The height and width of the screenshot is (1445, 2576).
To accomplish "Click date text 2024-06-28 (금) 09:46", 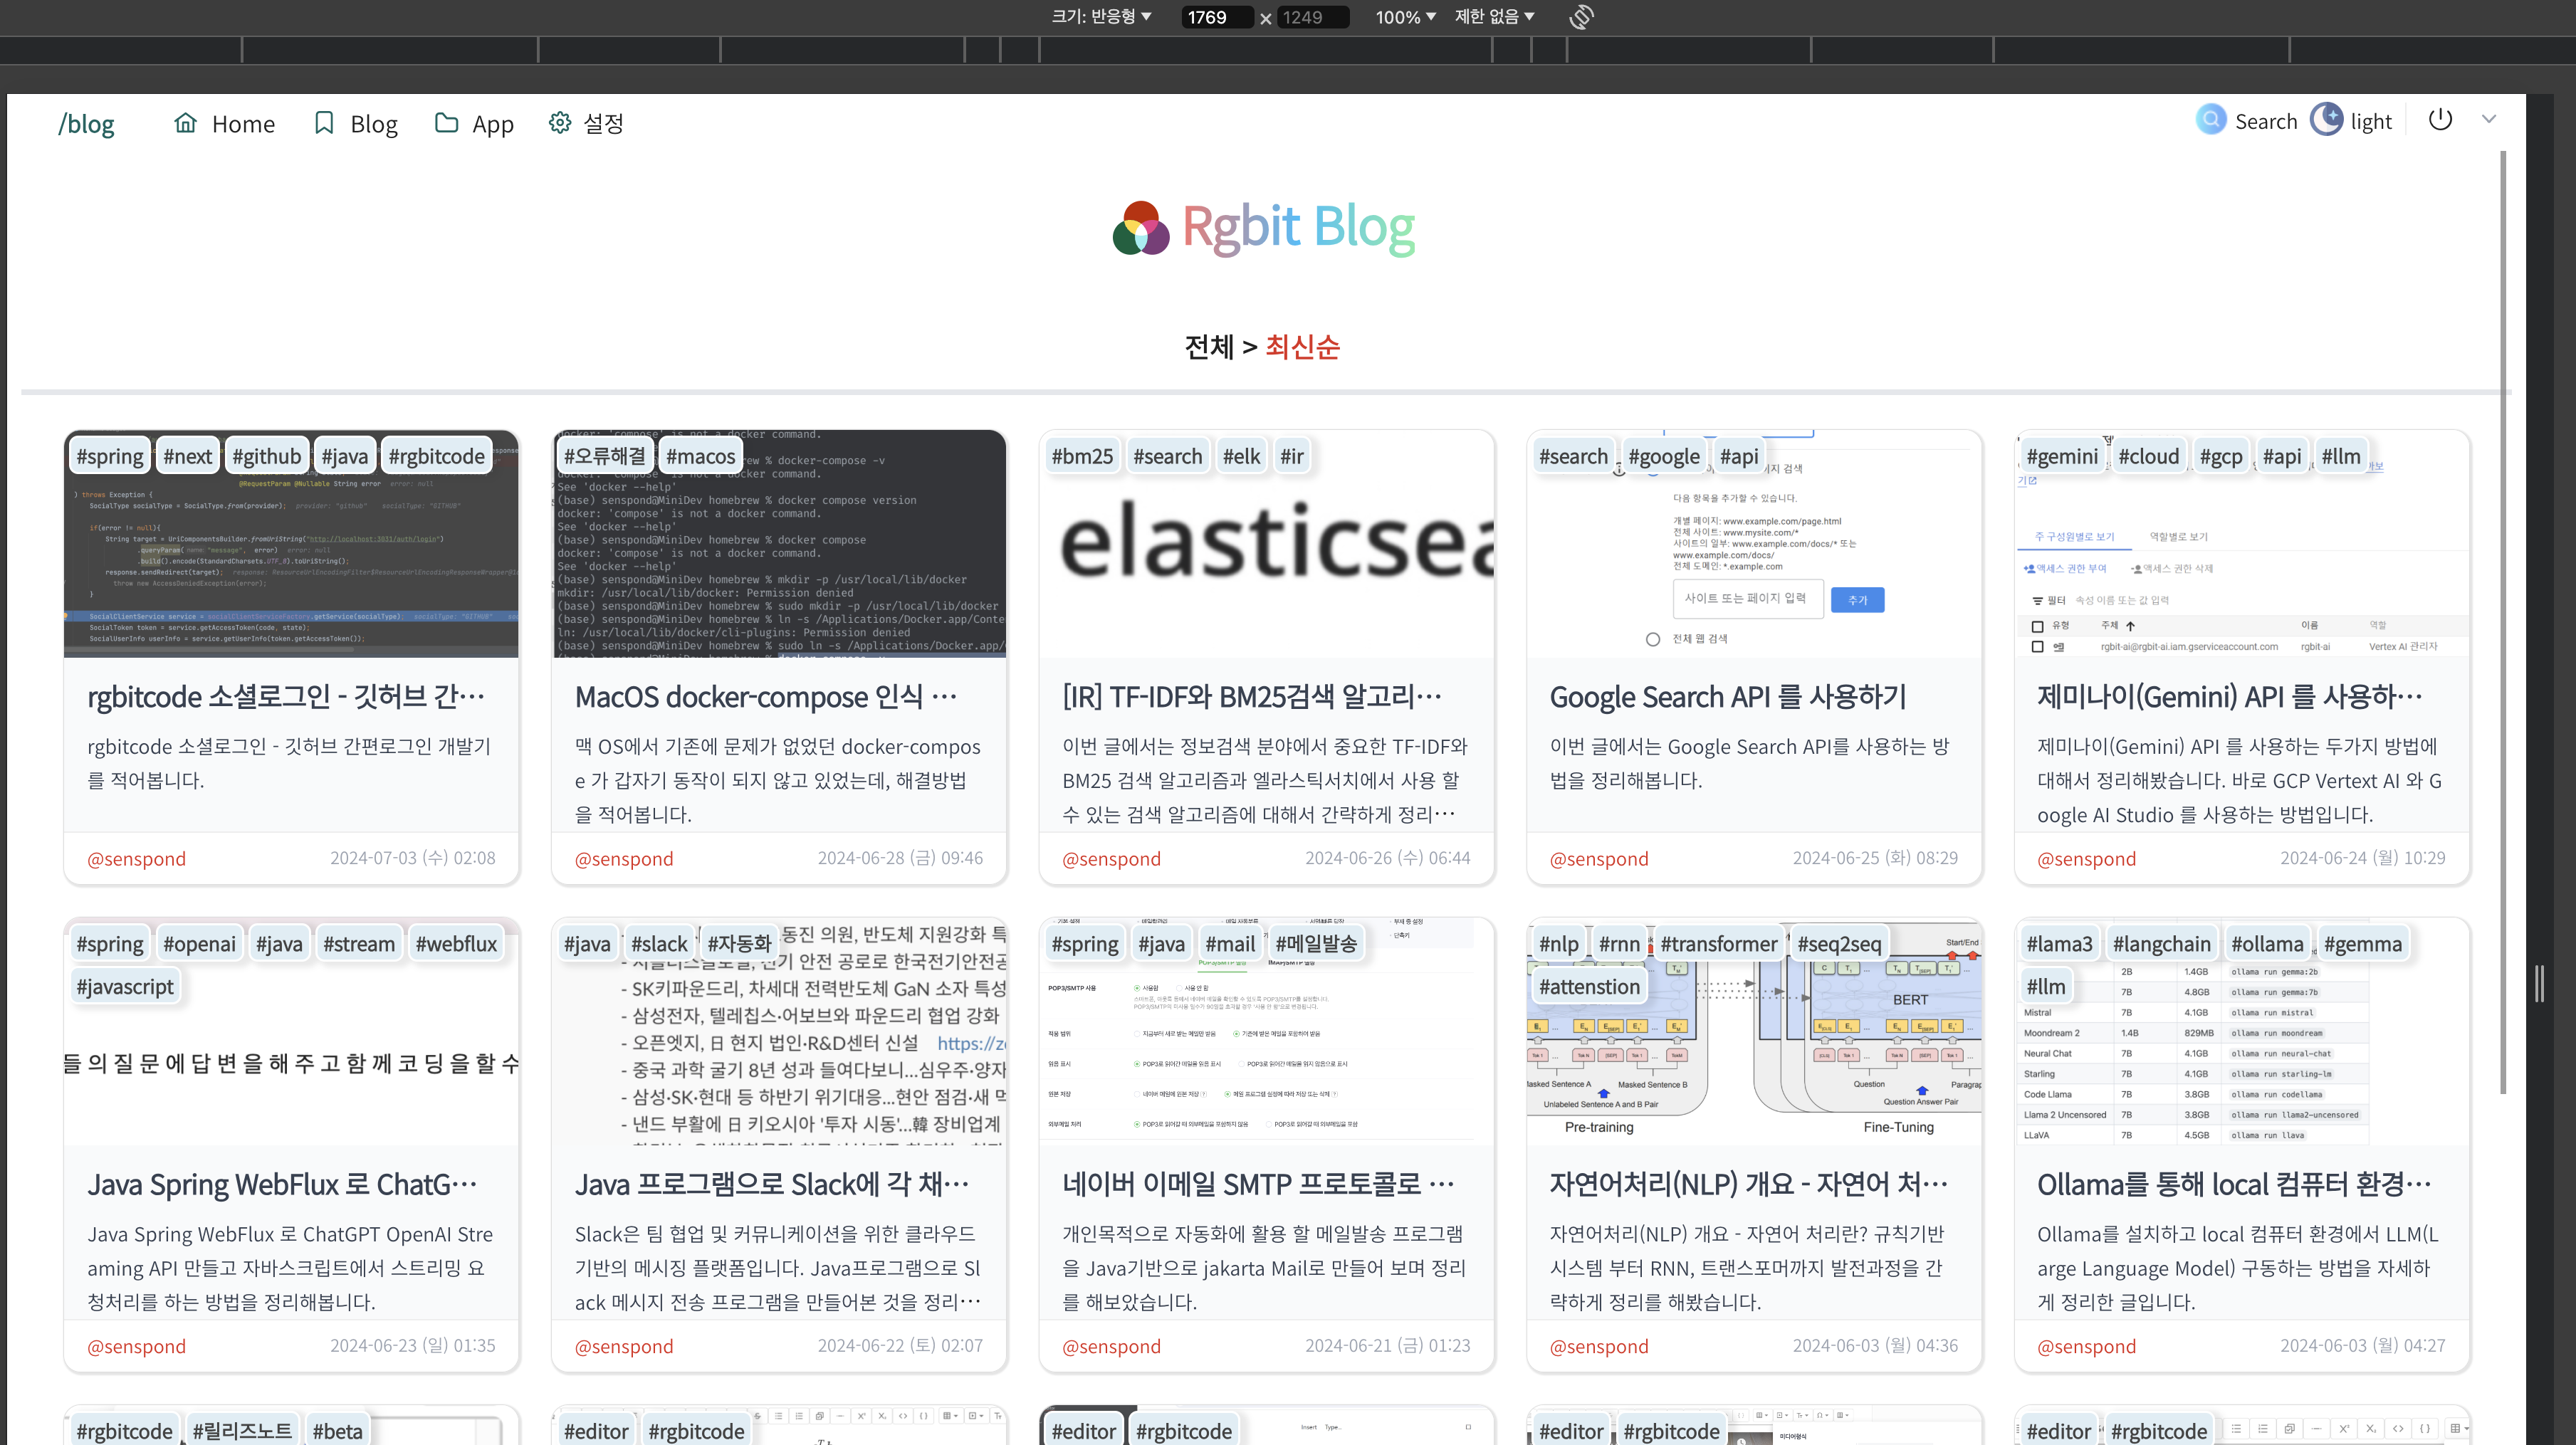I will [900, 858].
